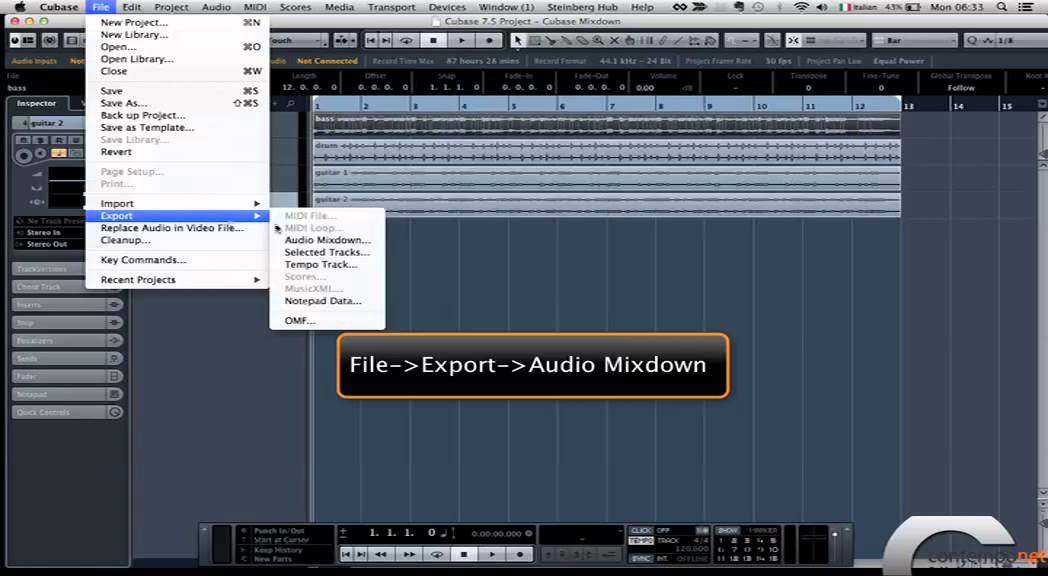Screen dimensions: 1048x576
Task: Select the Mute X tool
Action: point(614,41)
